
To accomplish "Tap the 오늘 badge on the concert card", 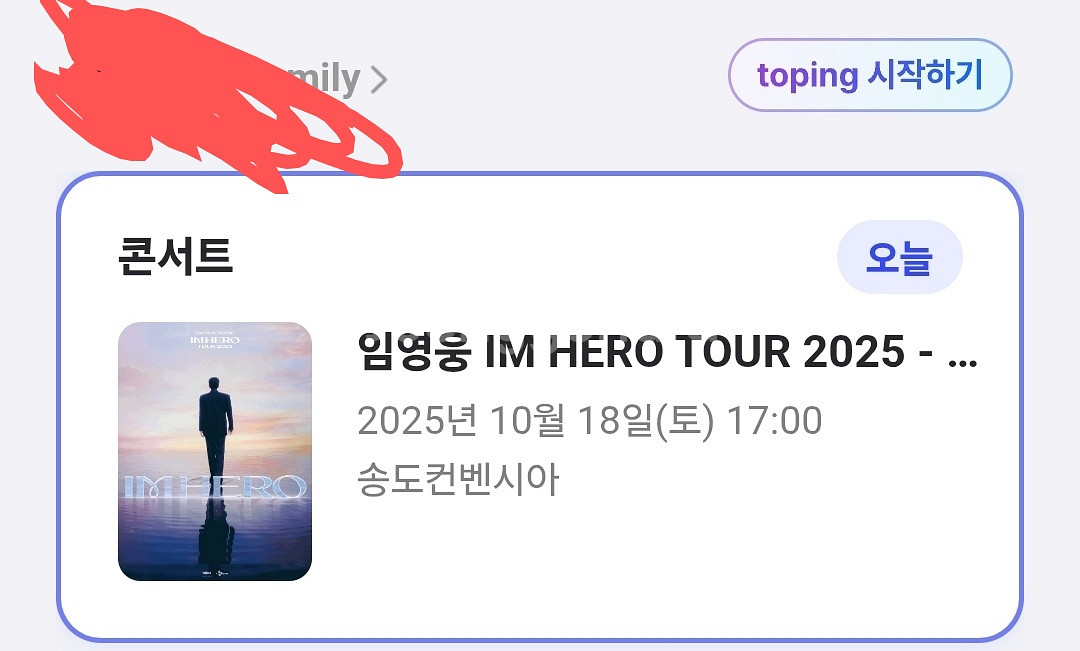I will (x=899, y=258).
